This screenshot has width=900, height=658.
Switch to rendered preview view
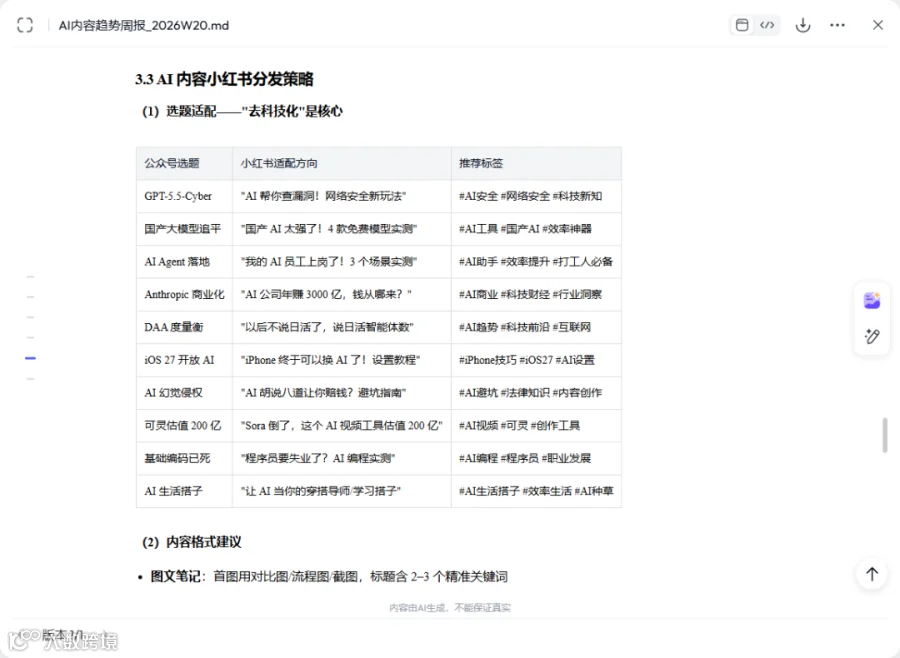tap(742, 25)
